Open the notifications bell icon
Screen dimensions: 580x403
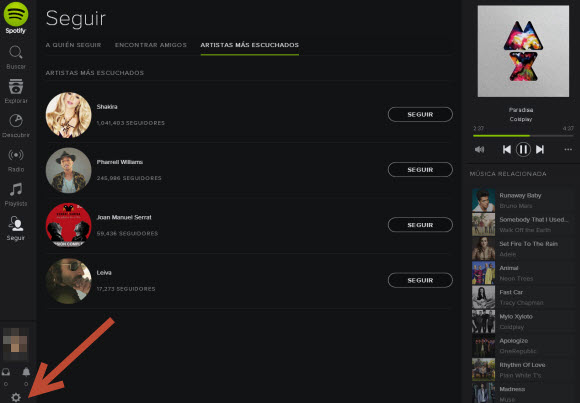tap(26, 372)
